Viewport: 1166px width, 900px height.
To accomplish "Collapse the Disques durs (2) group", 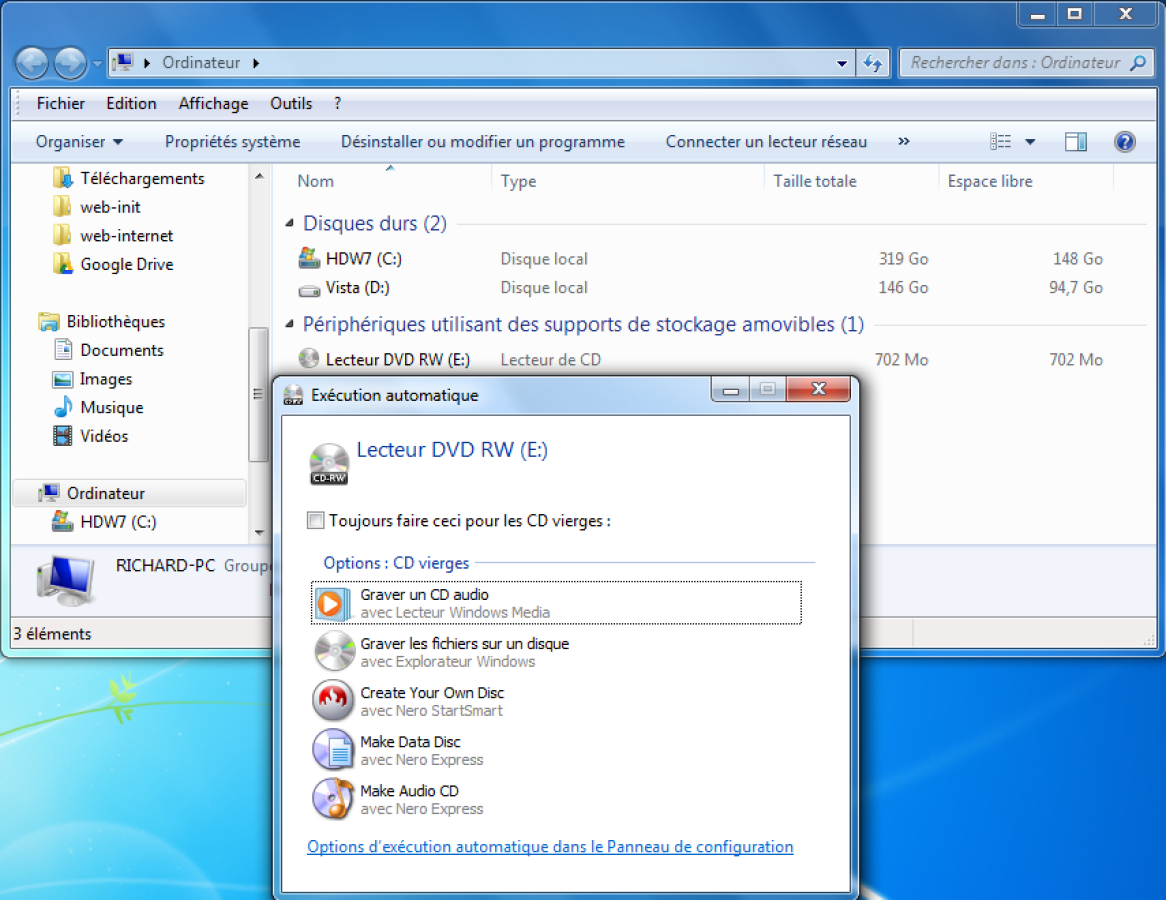I will tap(289, 223).
